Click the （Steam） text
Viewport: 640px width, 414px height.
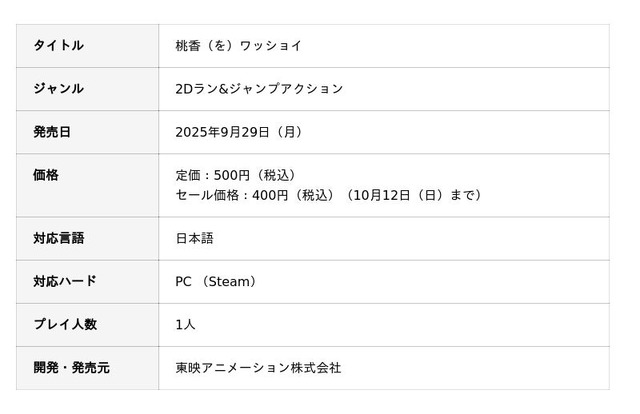point(229,281)
